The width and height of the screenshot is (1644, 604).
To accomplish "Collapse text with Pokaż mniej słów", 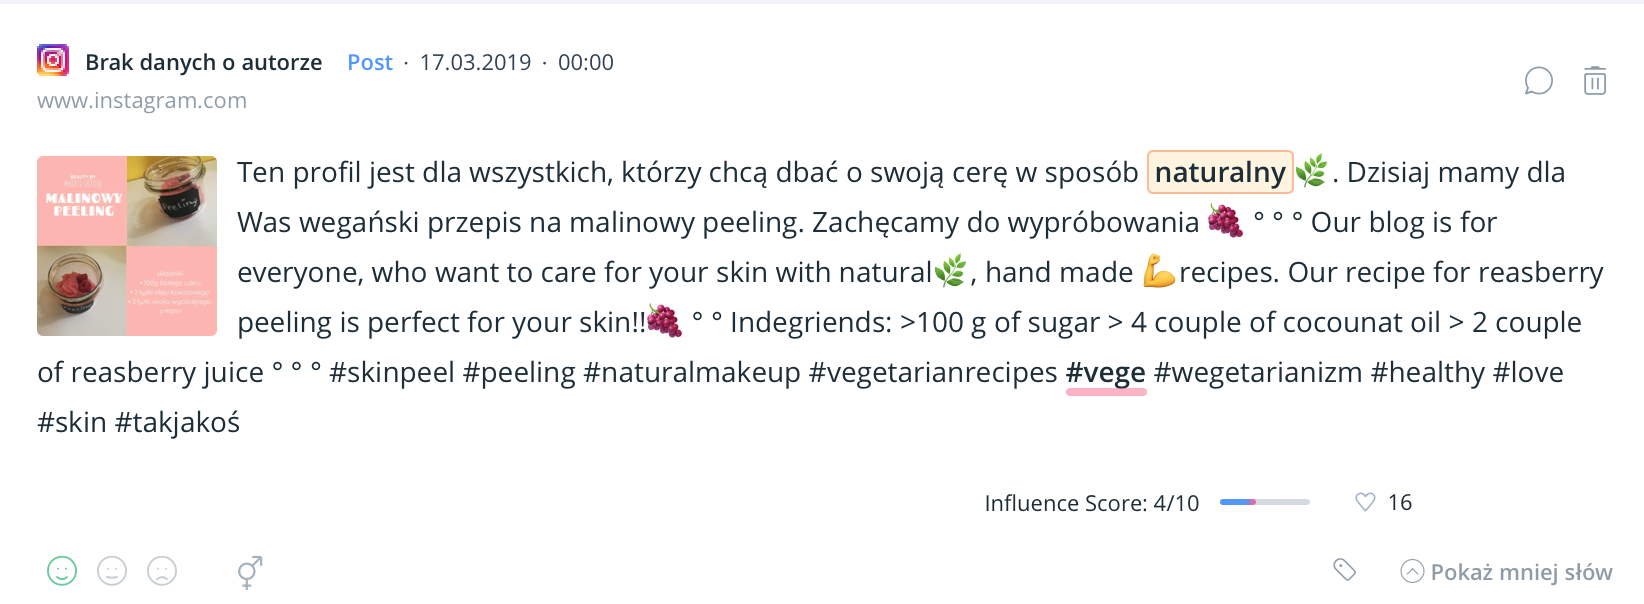I will pyautogui.click(x=1521, y=572).
